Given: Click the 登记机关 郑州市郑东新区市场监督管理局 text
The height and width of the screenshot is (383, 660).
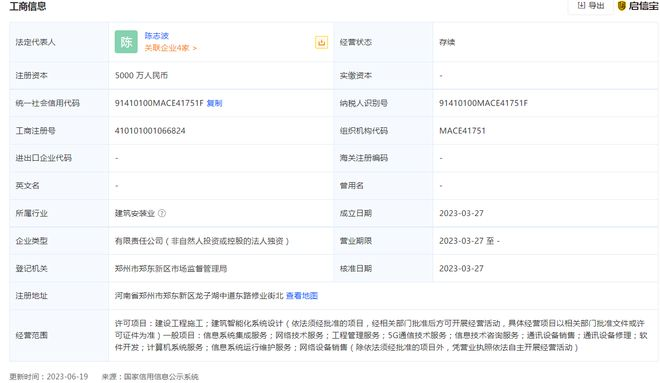Looking at the screenshot, I should point(171,269).
